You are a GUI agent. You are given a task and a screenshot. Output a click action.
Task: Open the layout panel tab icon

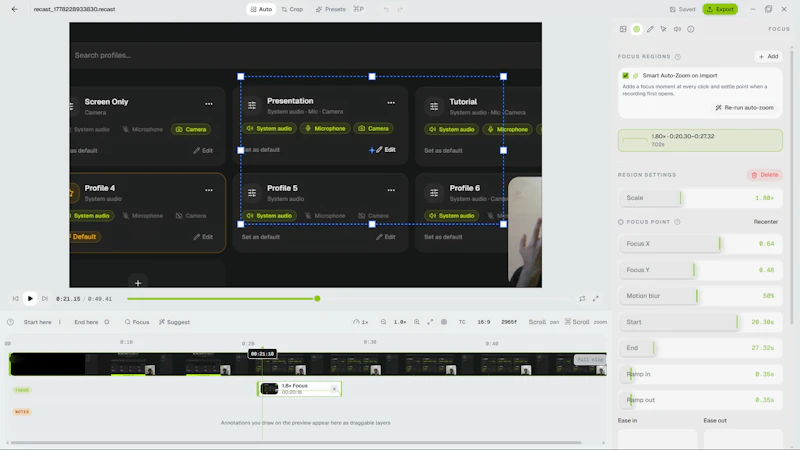tap(623, 29)
